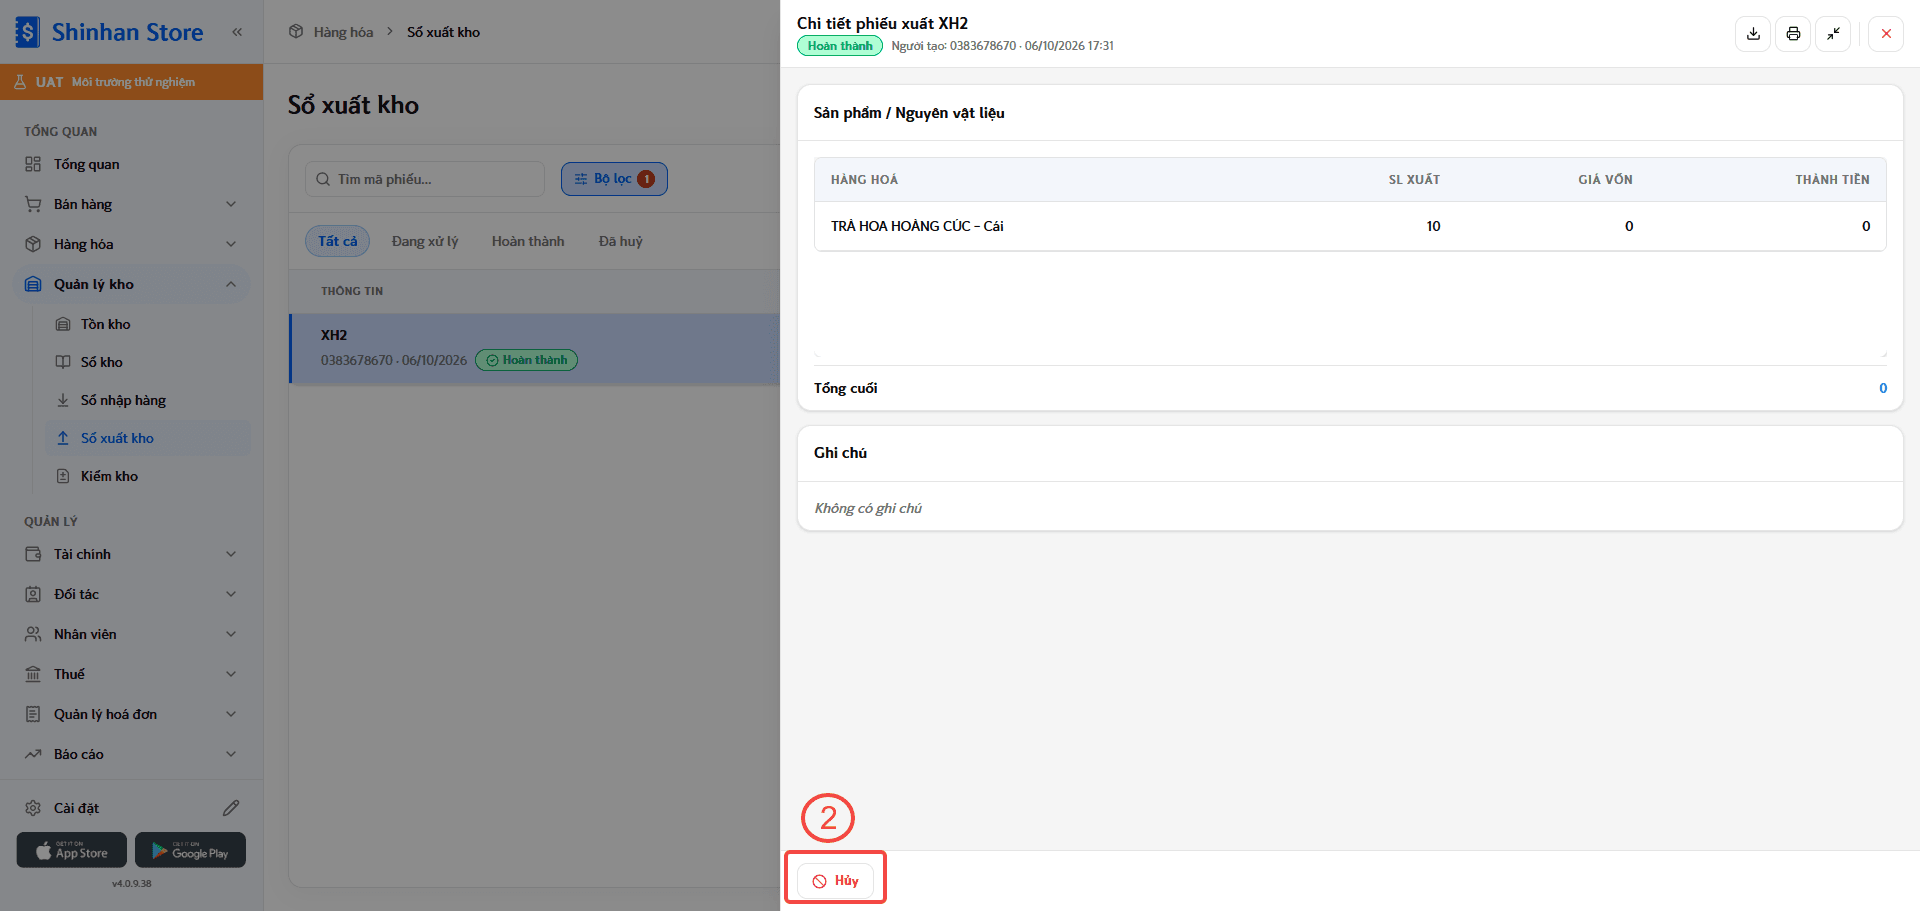Select the Tất cả tab
This screenshot has height=911, width=1920.
point(338,241)
